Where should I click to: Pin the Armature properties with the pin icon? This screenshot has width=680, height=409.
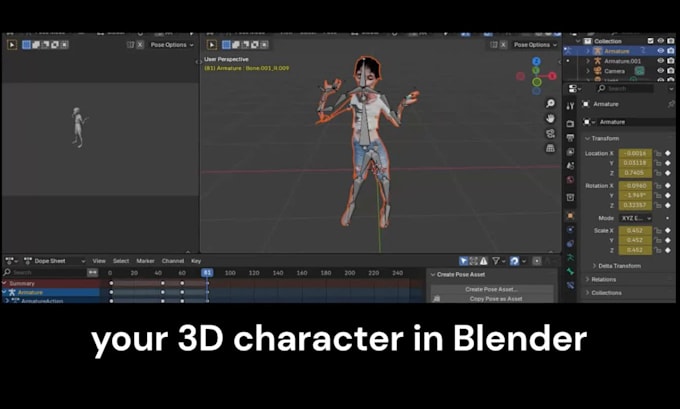671,104
